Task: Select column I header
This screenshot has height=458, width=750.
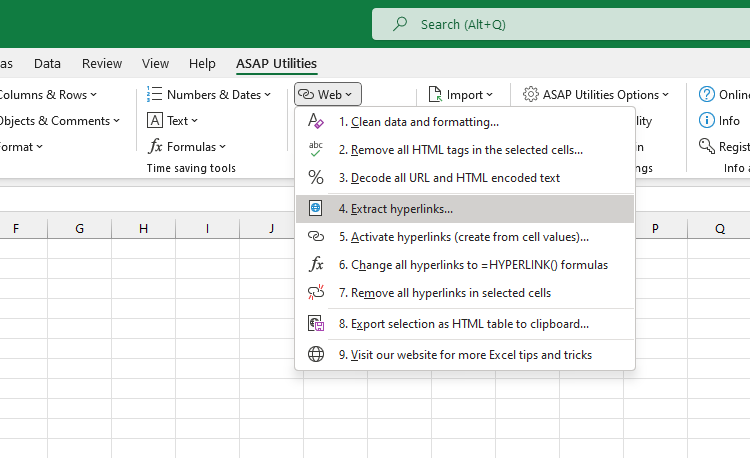Action: click(x=208, y=229)
